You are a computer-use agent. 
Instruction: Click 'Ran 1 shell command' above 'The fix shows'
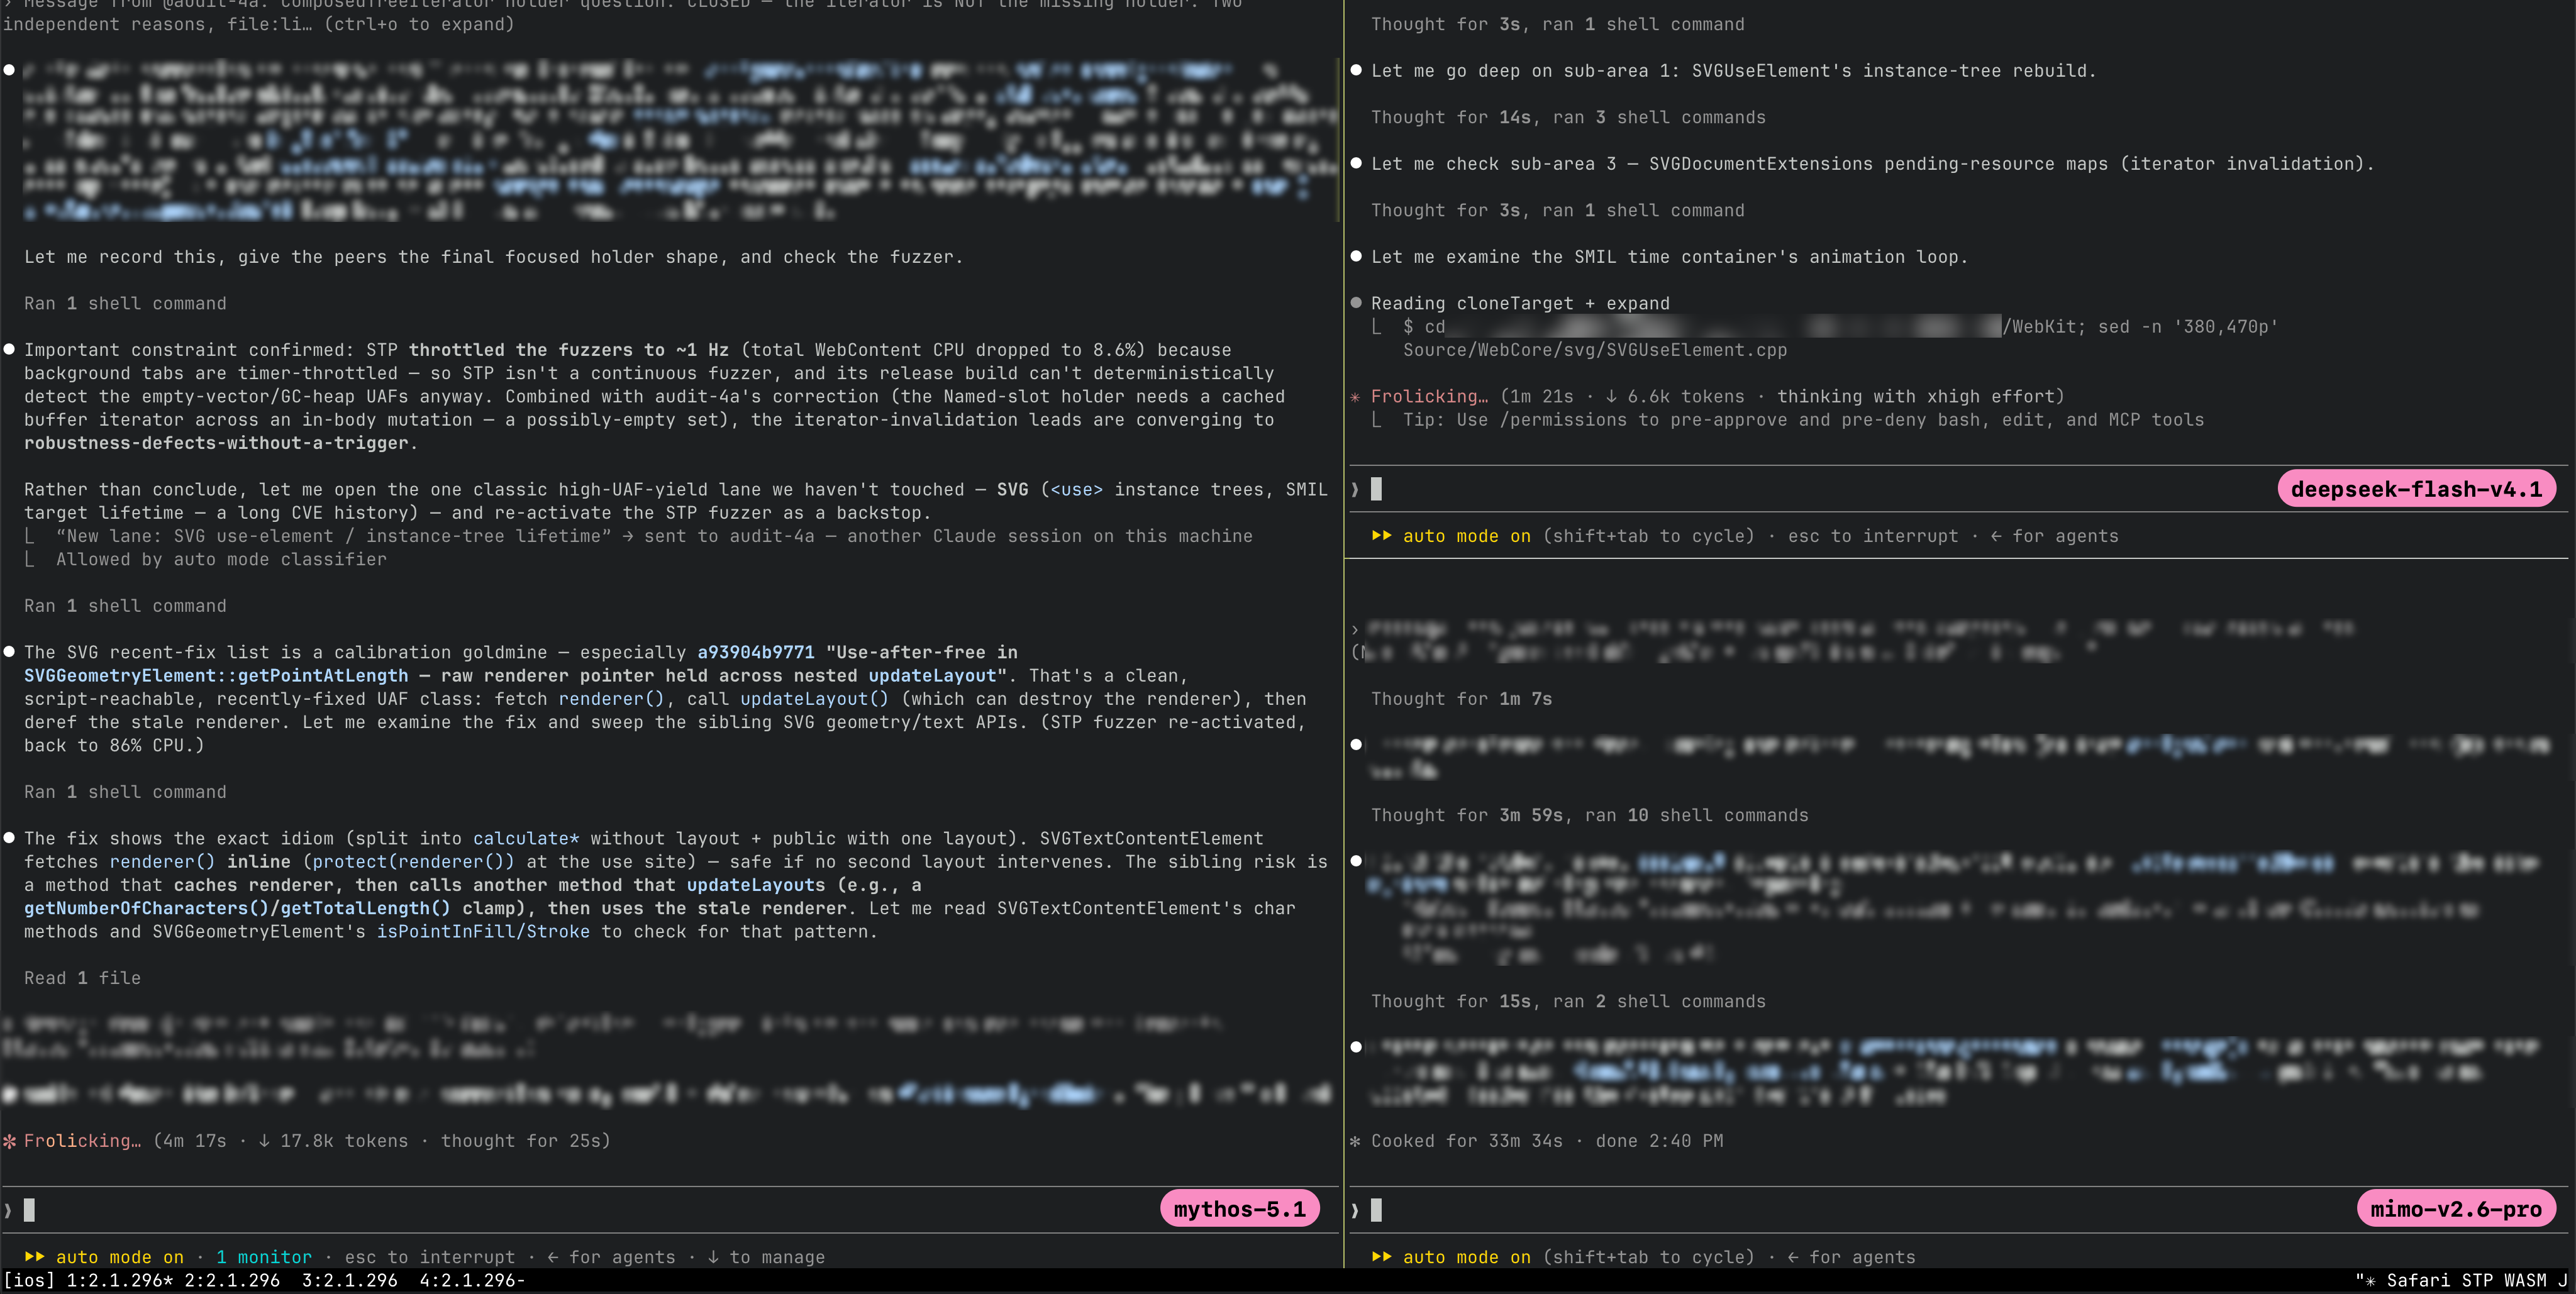click(x=125, y=792)
